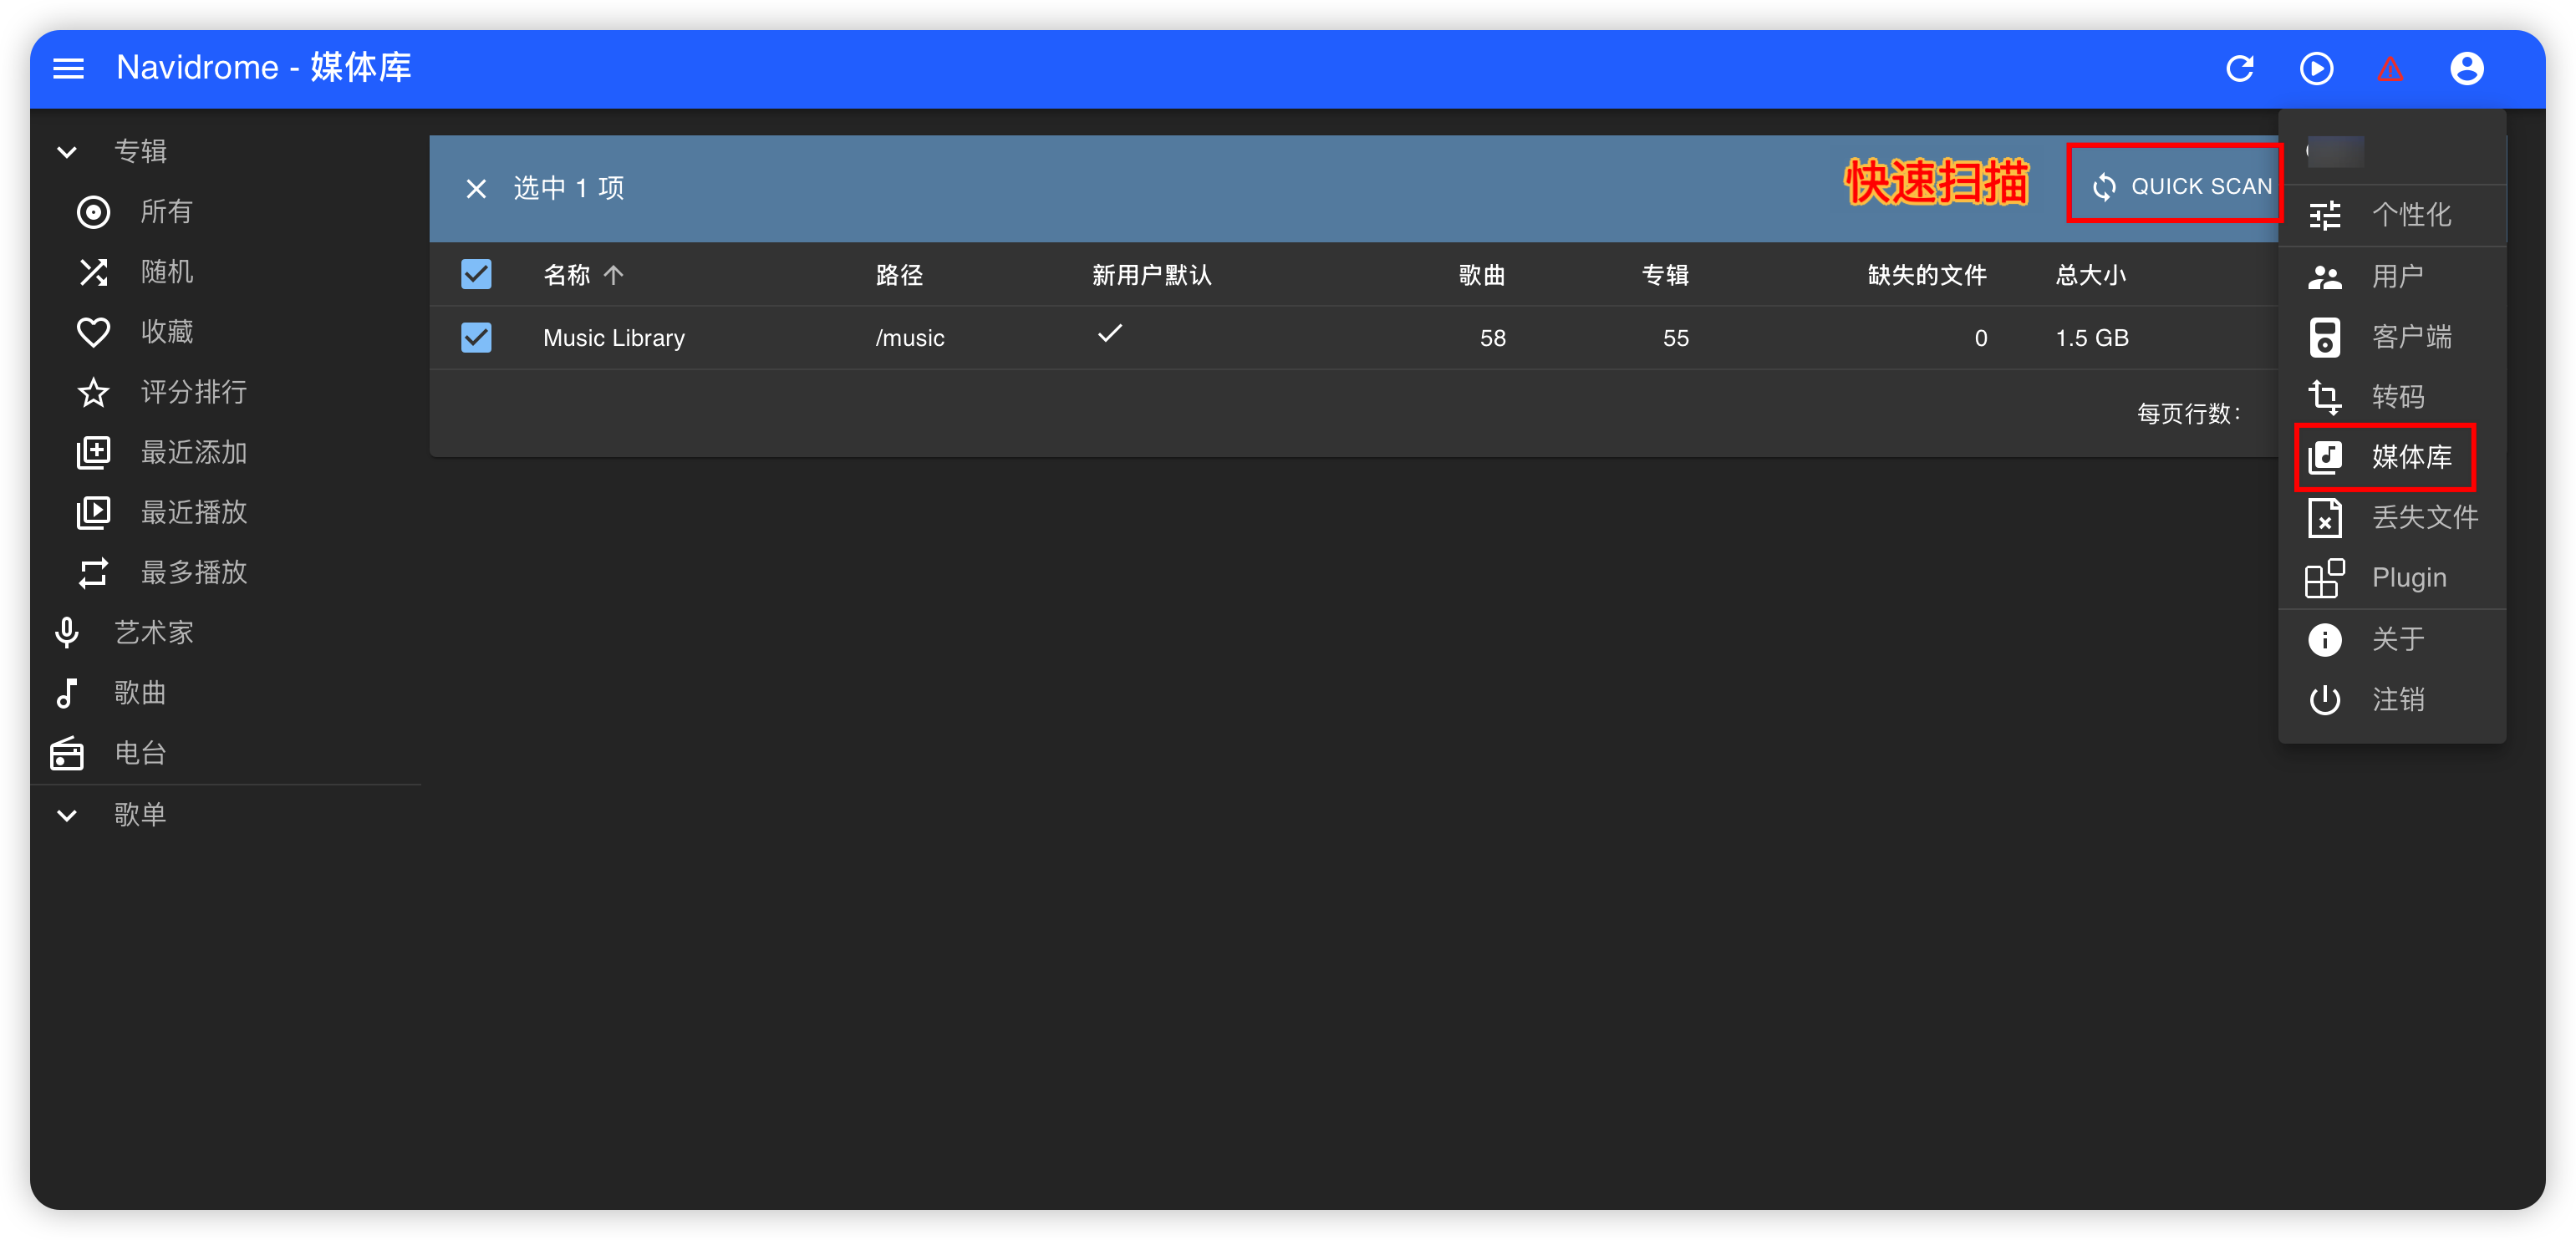The image size is (2576, 1240).
Task: Sort by 名称 column arrow
Action: click(x=613, y=275)
